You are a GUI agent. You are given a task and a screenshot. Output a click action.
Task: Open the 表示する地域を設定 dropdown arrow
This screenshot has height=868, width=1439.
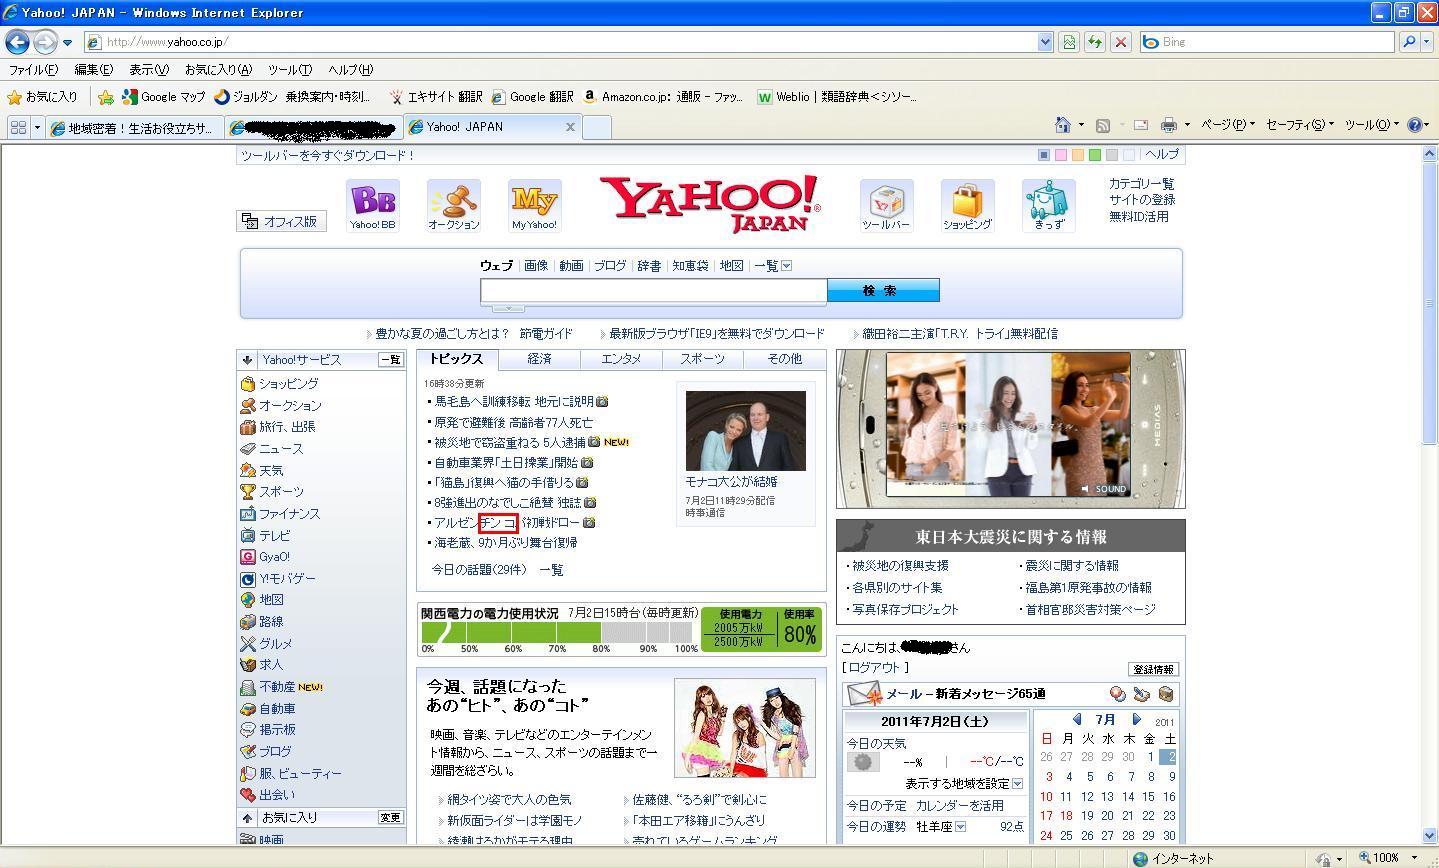coord(1017,784)
